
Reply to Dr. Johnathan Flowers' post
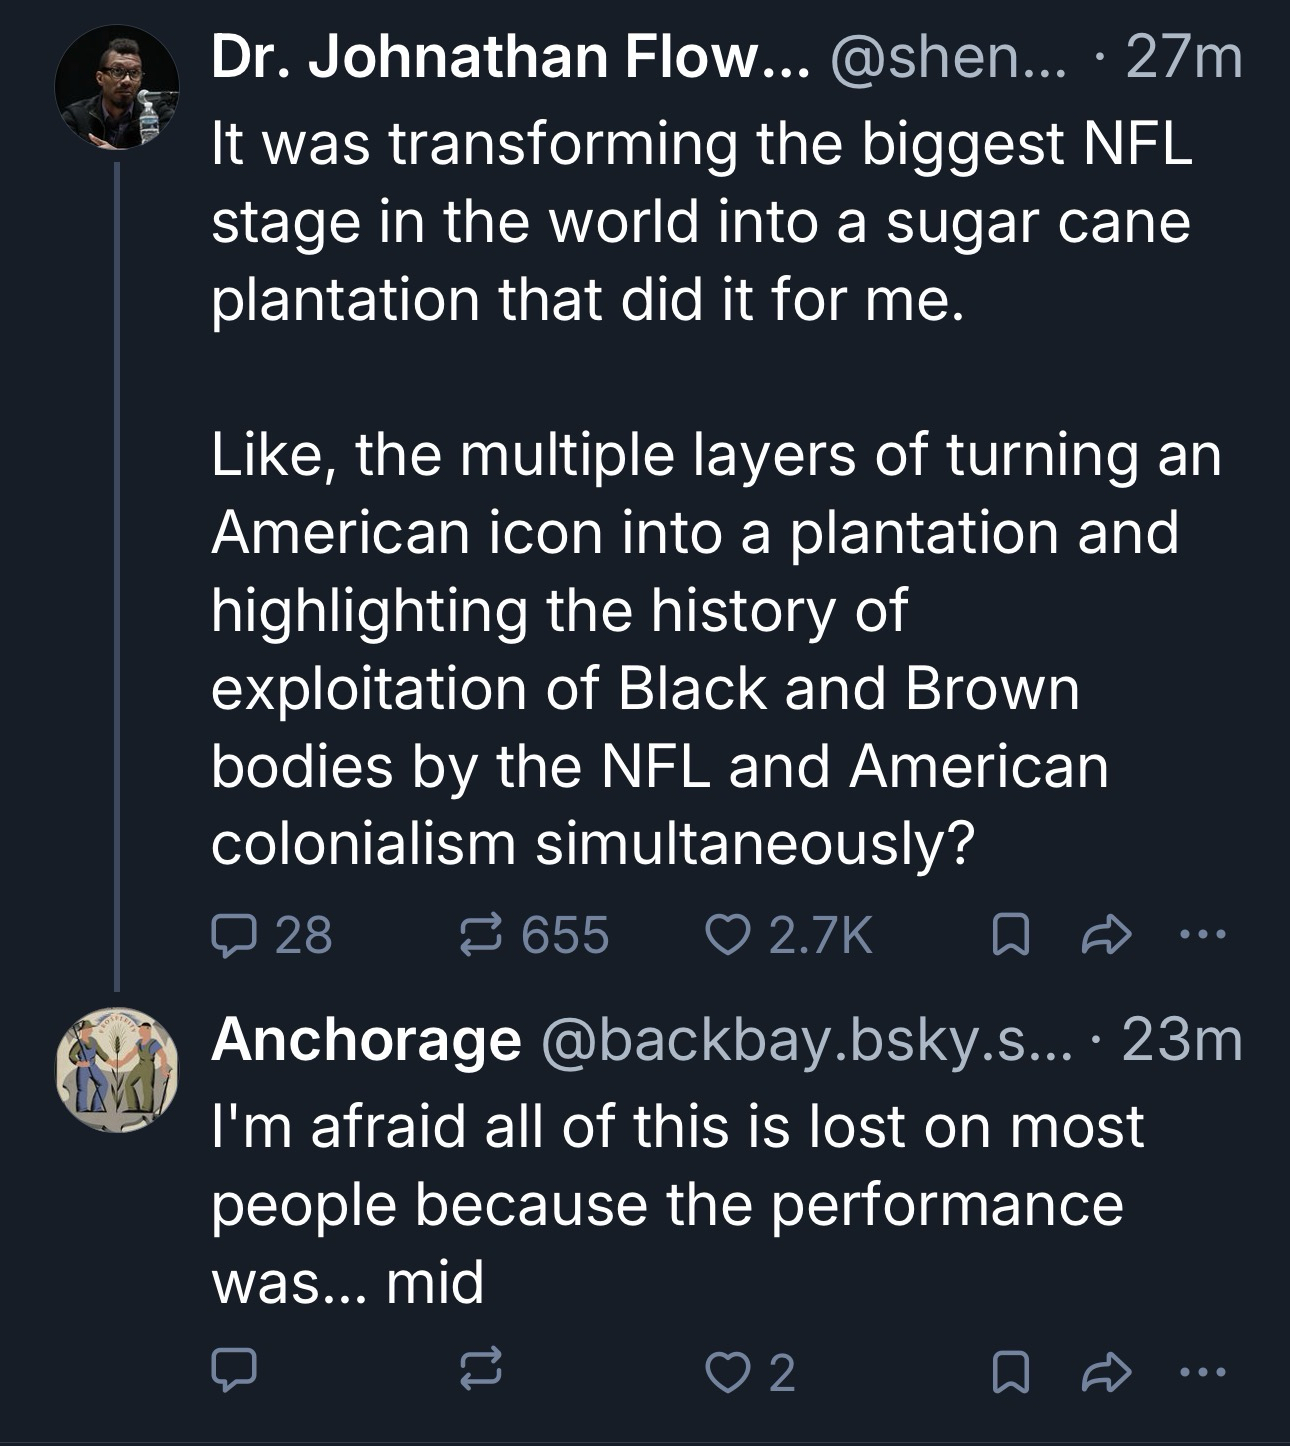click(x=235, y=936)
